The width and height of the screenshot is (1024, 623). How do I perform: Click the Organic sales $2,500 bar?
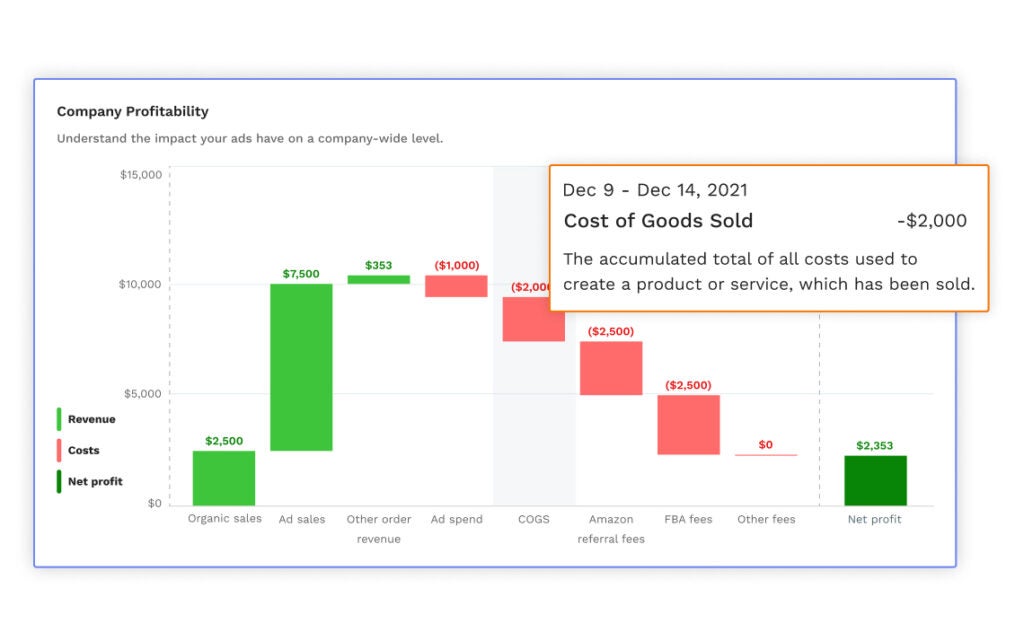223,477
